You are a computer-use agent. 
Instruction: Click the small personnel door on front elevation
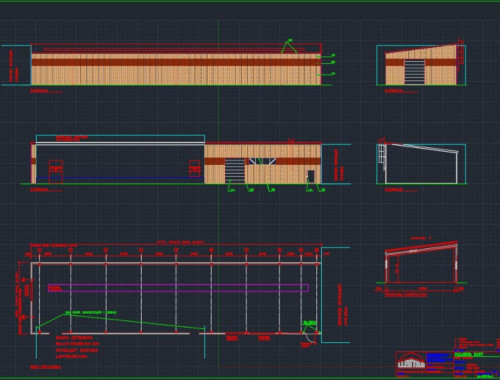coord(311,176)
